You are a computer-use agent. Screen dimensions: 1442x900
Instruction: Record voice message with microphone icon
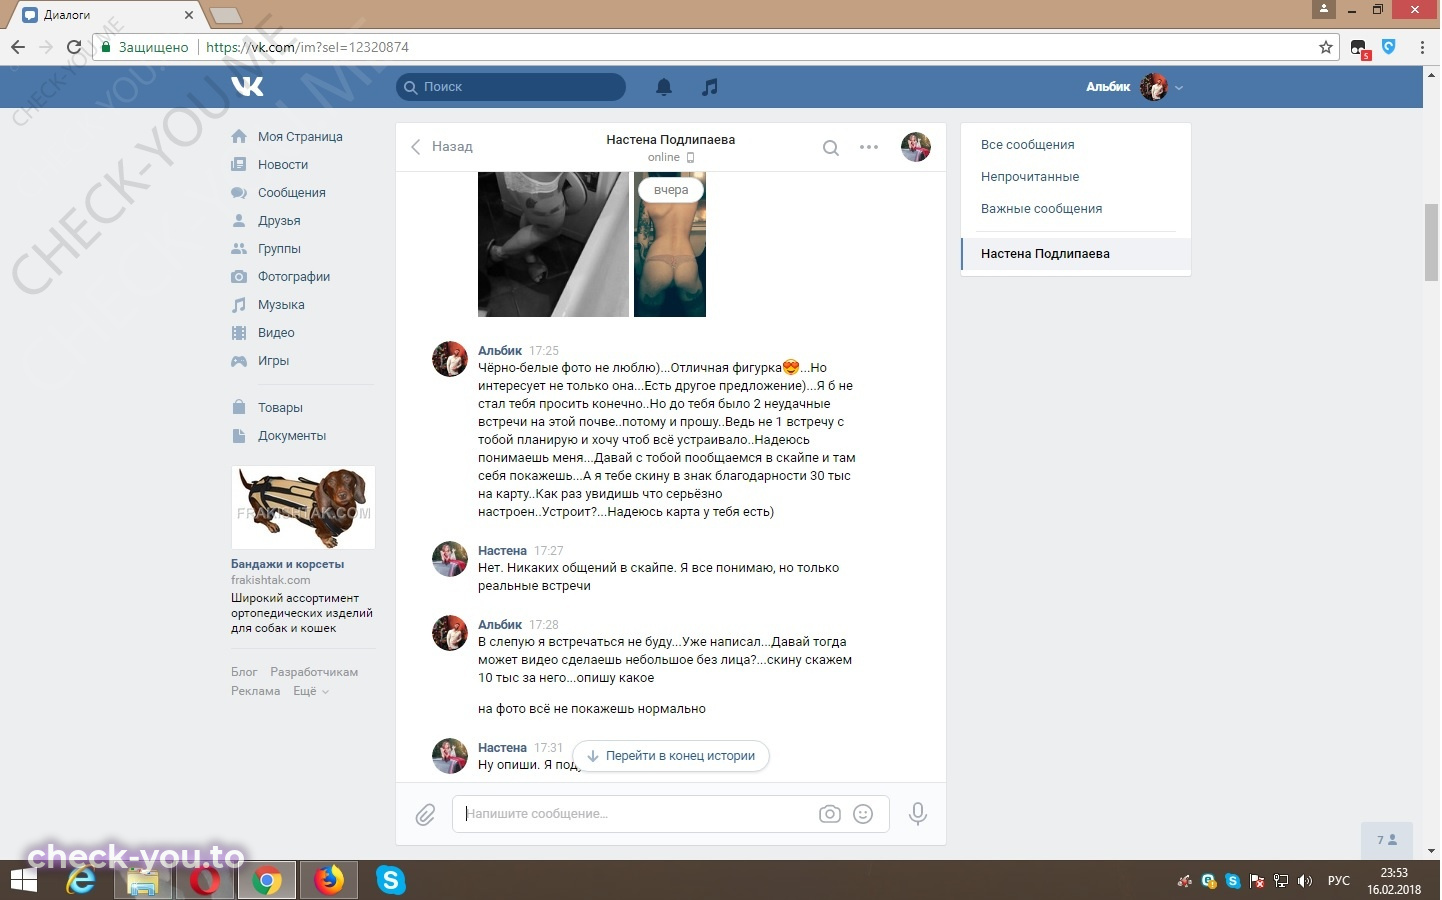pyautogui.click(x=917, y=814)
